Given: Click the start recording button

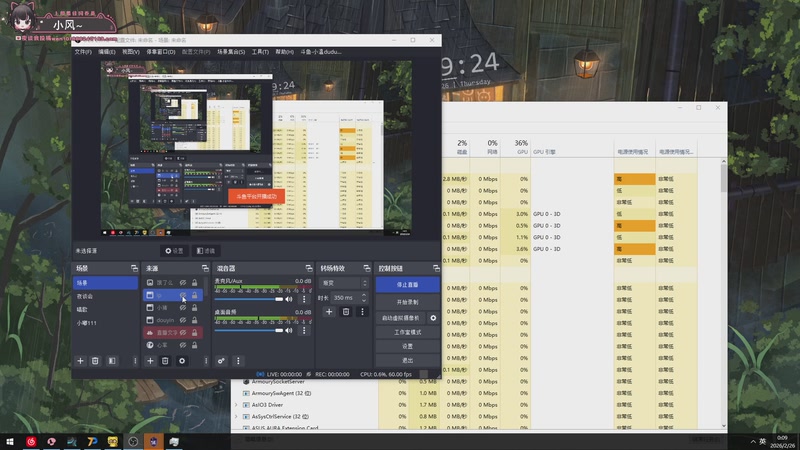Looking at the screenshot, I should click(408, 302).
